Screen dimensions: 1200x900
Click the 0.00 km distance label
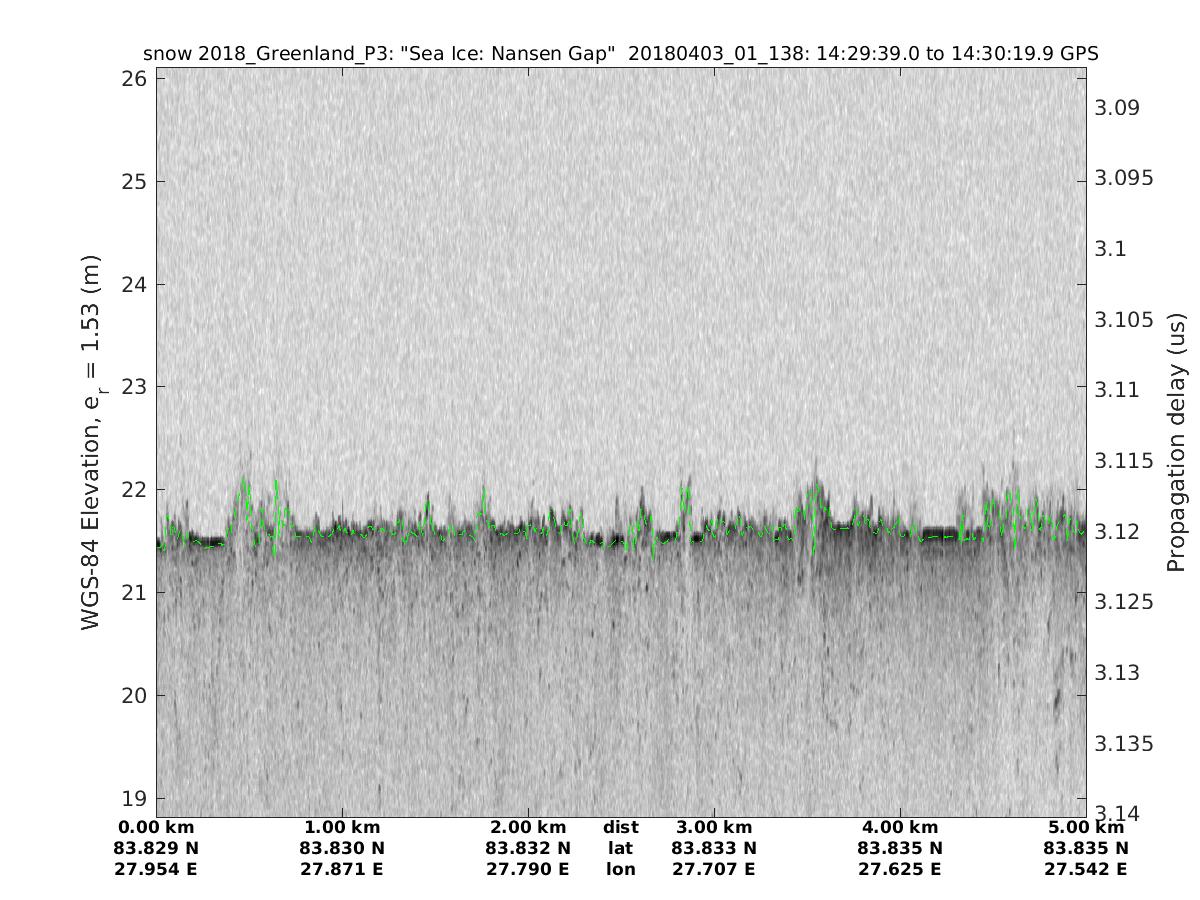[157, 827]
